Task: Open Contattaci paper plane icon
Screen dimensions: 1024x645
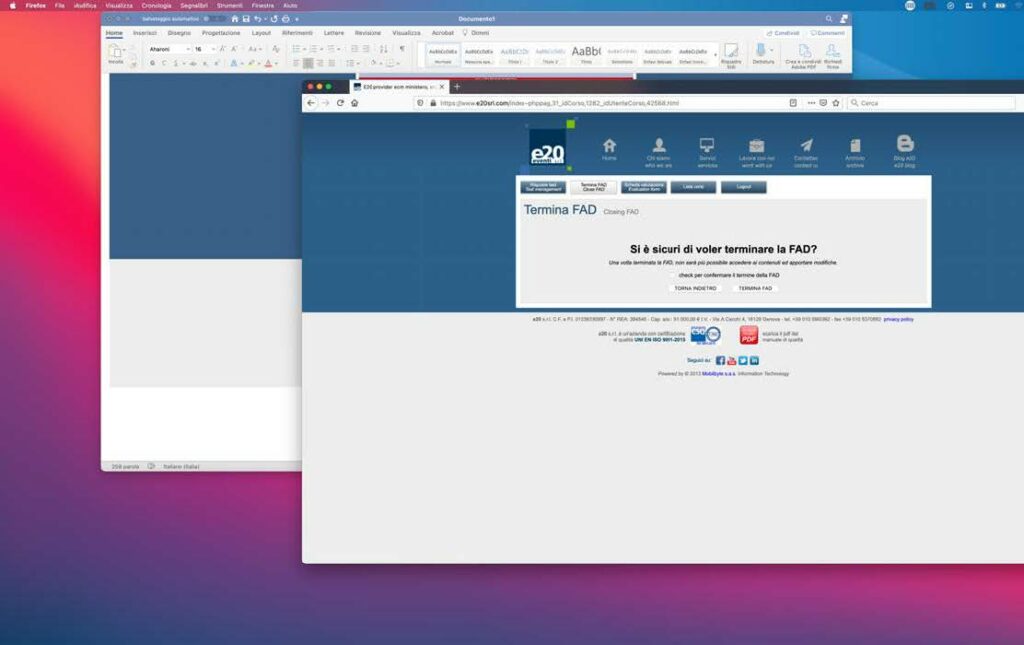Action: click(807, 146)
